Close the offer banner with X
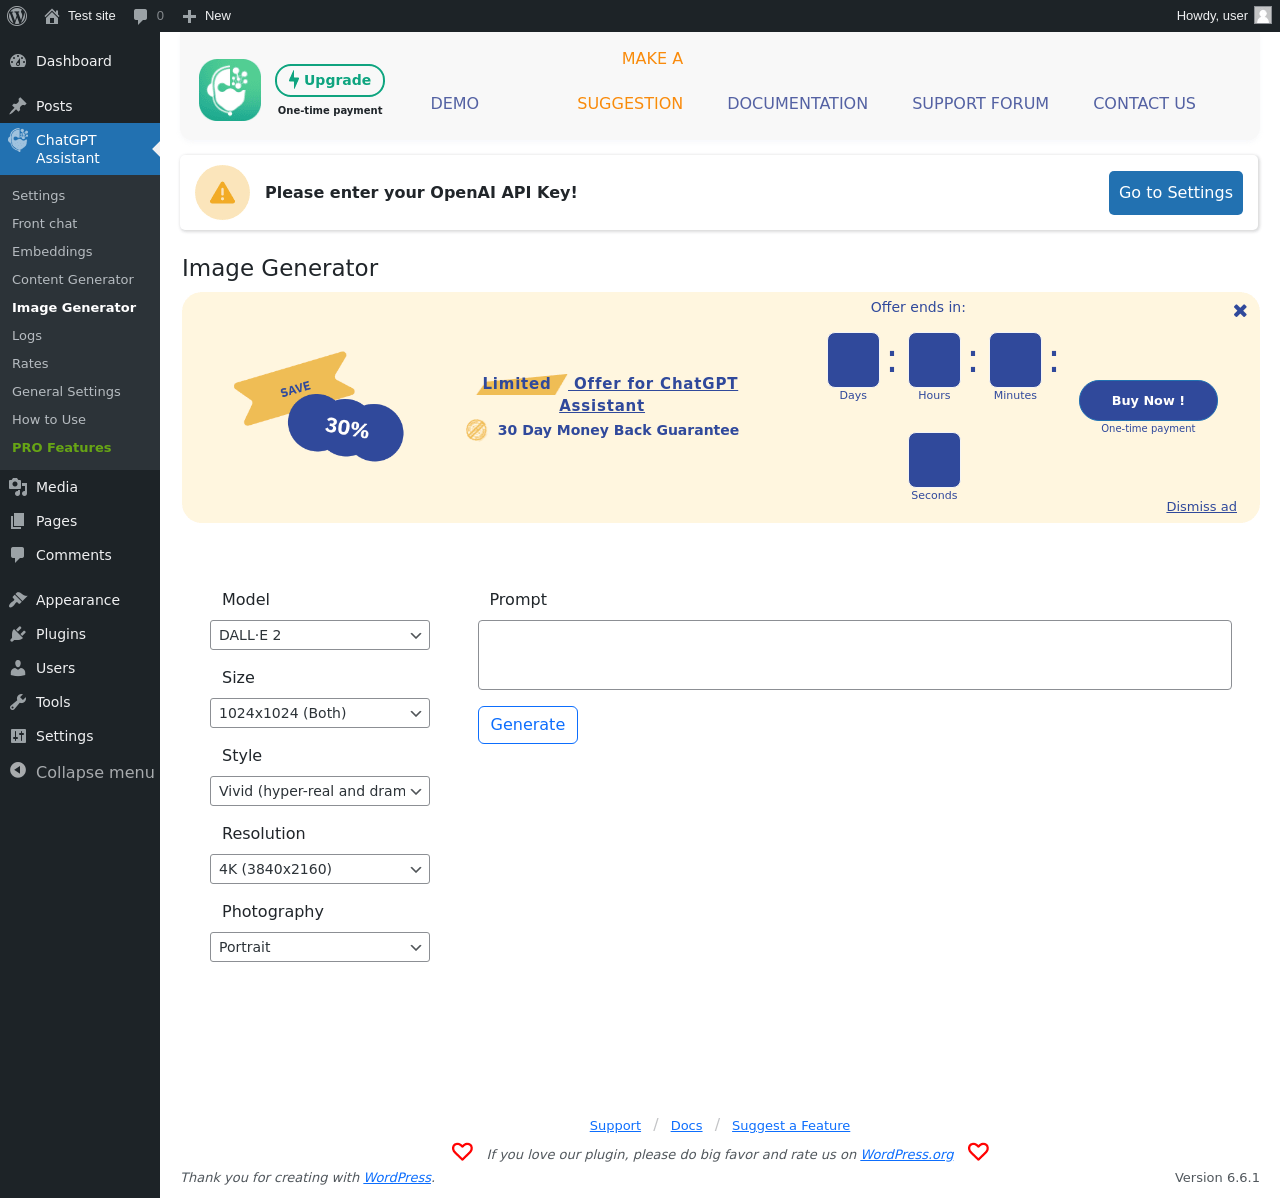 click(x=1240, y=311)
